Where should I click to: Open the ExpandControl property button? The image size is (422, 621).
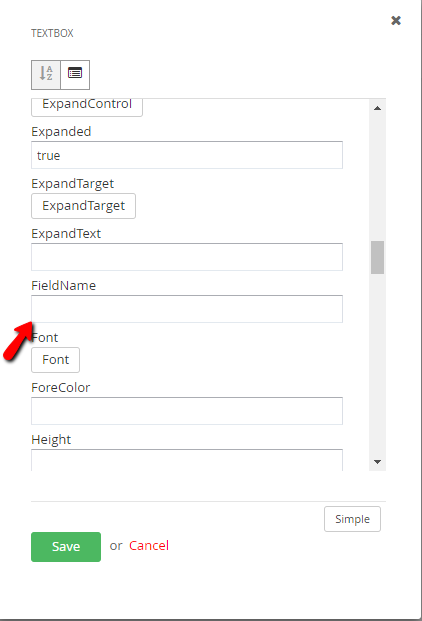click(x=87, y=107)
